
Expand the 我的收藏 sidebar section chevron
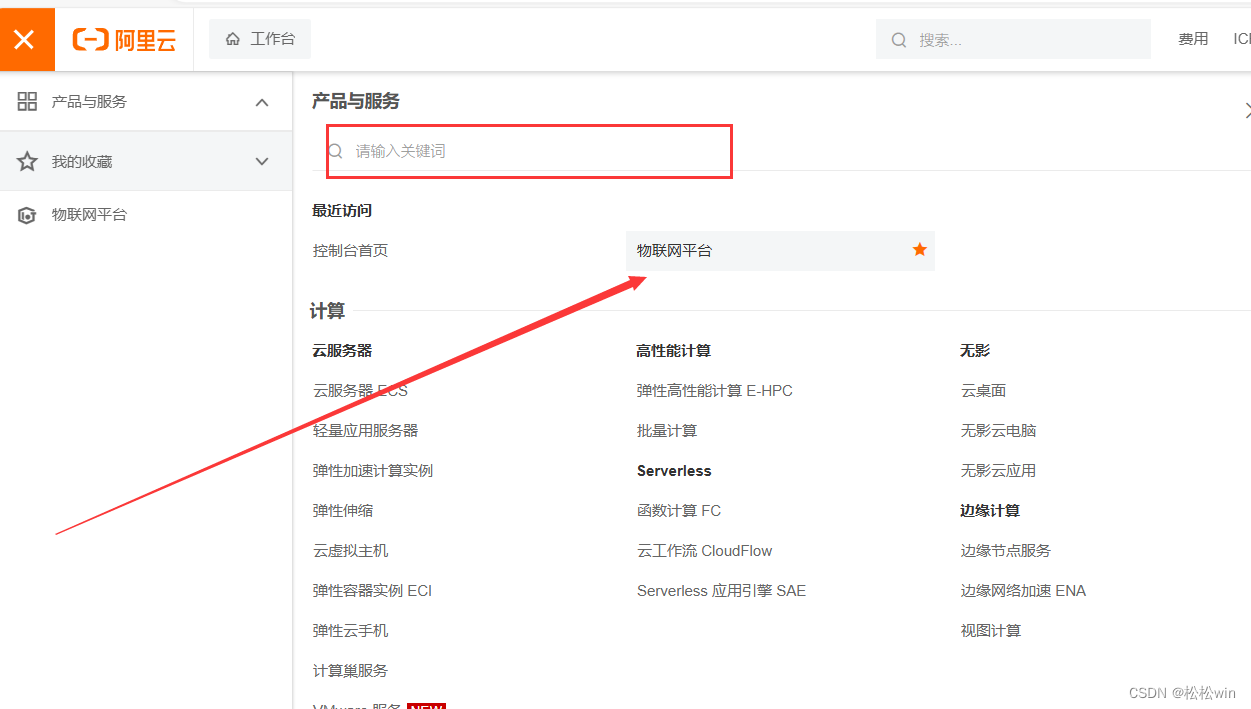coord(262,162)
